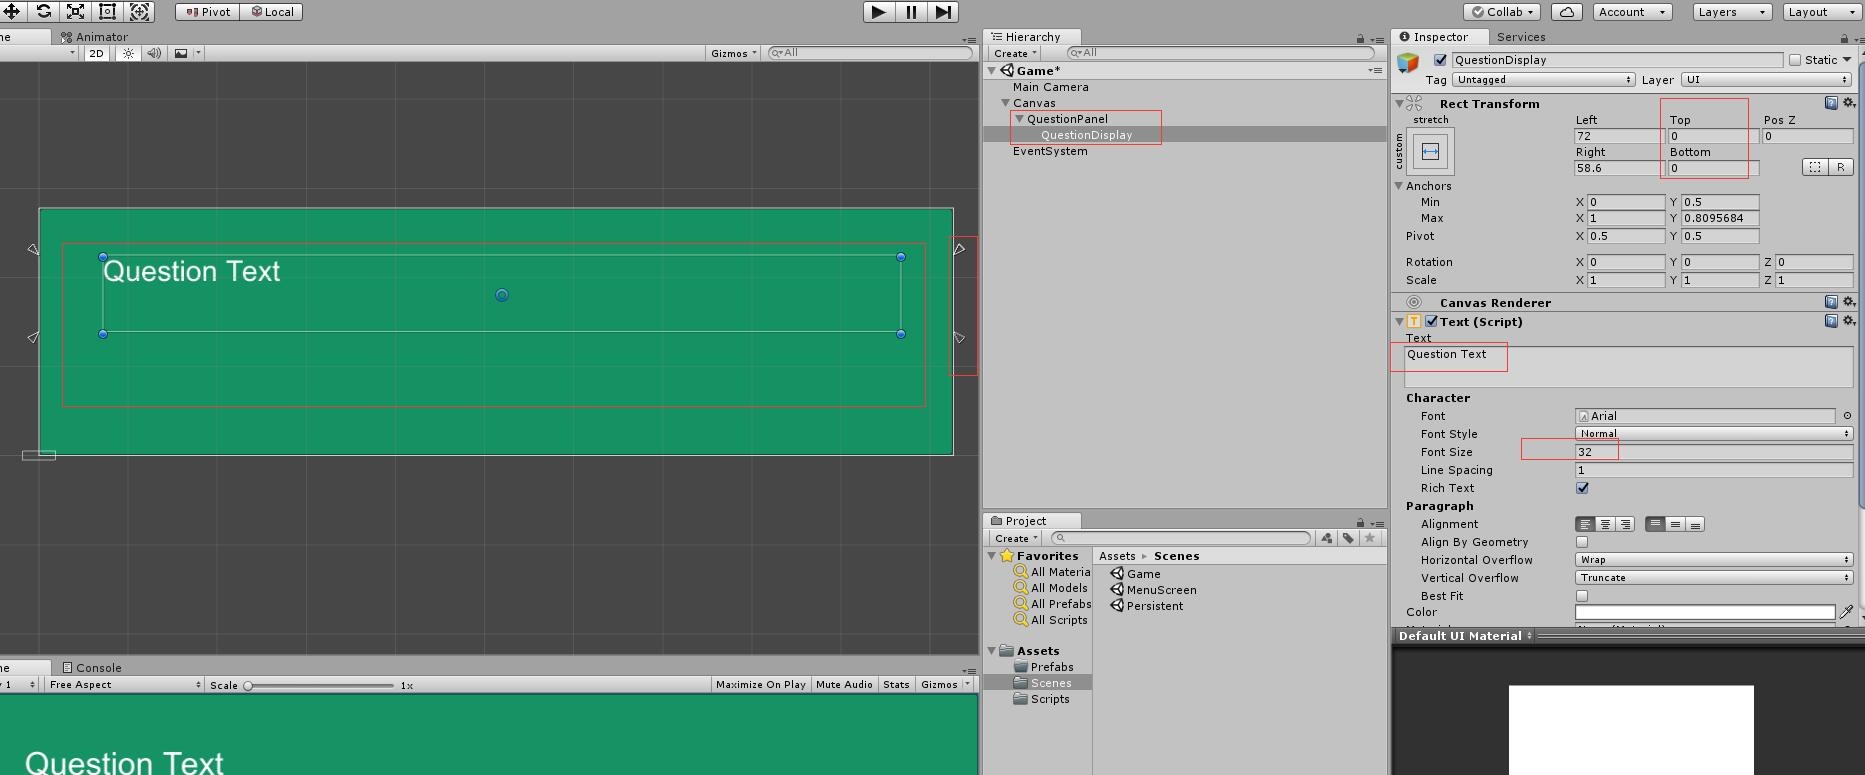Open the Account dropdown

(1632, 12)
